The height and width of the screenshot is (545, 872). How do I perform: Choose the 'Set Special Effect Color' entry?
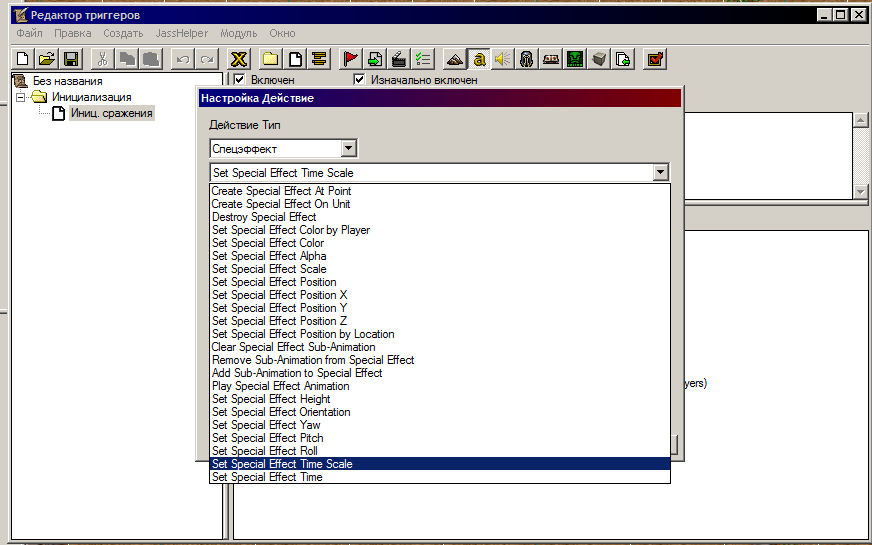coord(440,242)
